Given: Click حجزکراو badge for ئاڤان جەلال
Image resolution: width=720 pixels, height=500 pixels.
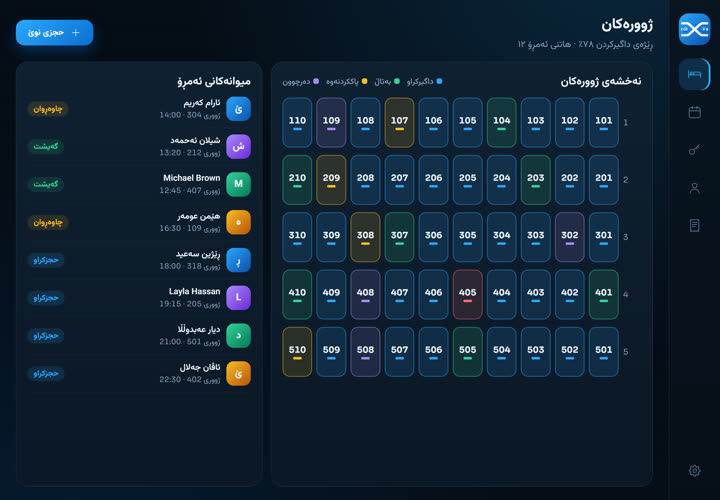Looking at the screenshot, I should click(46, 373).
